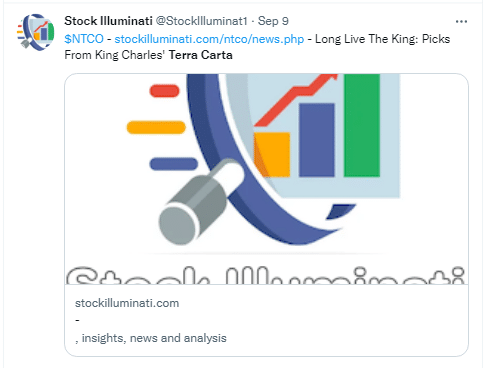The width and height of the screenshot is (495, 368).
Task: Open the stockilluminati.com/ntco/news.php link
Action: pyautogui.click(x=209, y=39)
